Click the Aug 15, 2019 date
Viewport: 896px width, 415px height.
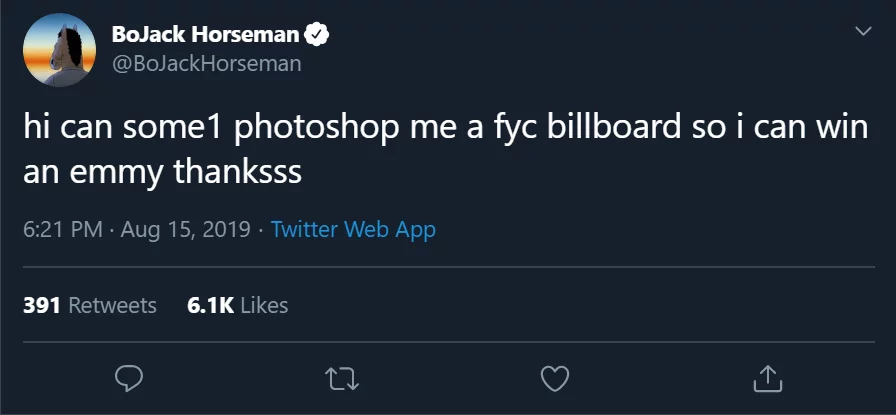point(186,229)
